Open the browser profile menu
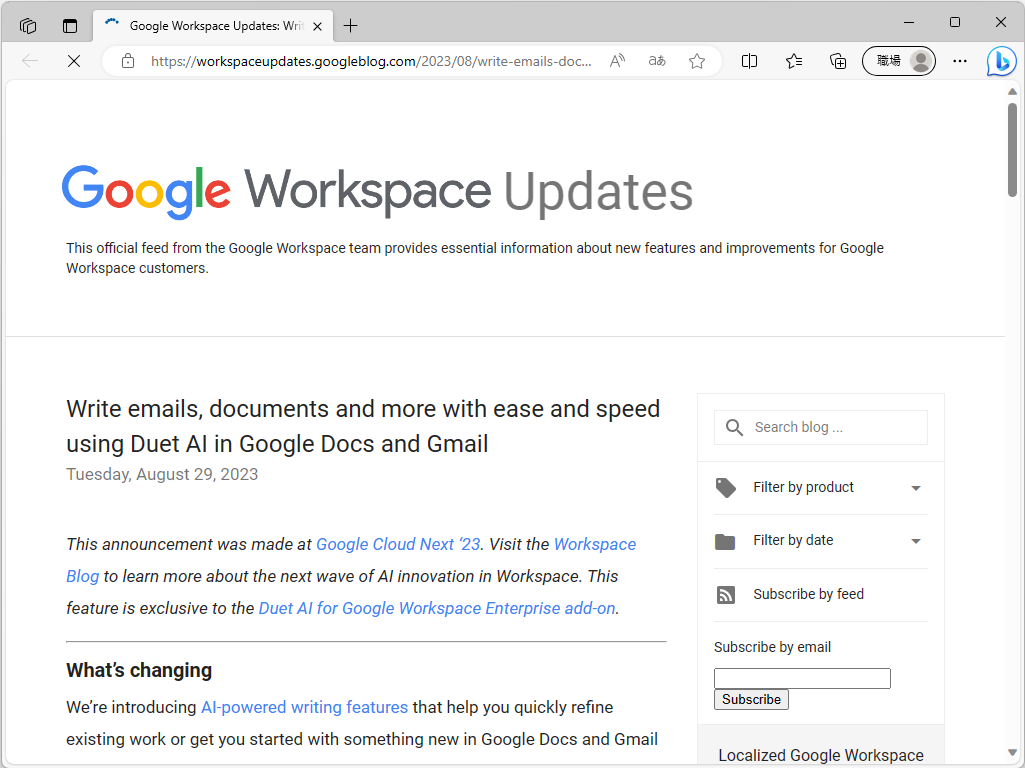 tap(897, 61)
